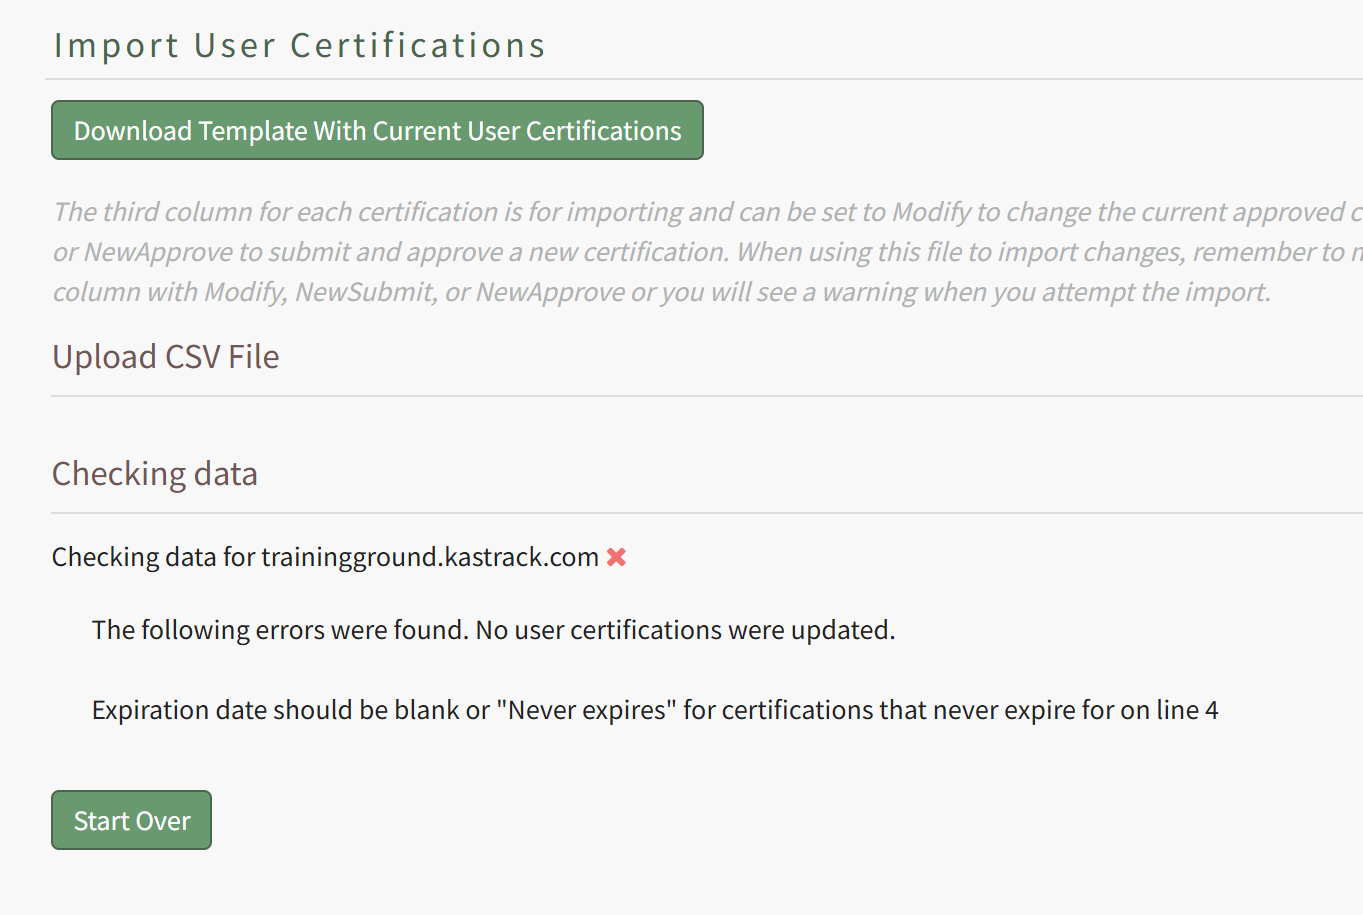The height and width of the screenshot is (915, 1363).
Task: Download Template With Current User Certifications
Action: (x=377, y=130)
